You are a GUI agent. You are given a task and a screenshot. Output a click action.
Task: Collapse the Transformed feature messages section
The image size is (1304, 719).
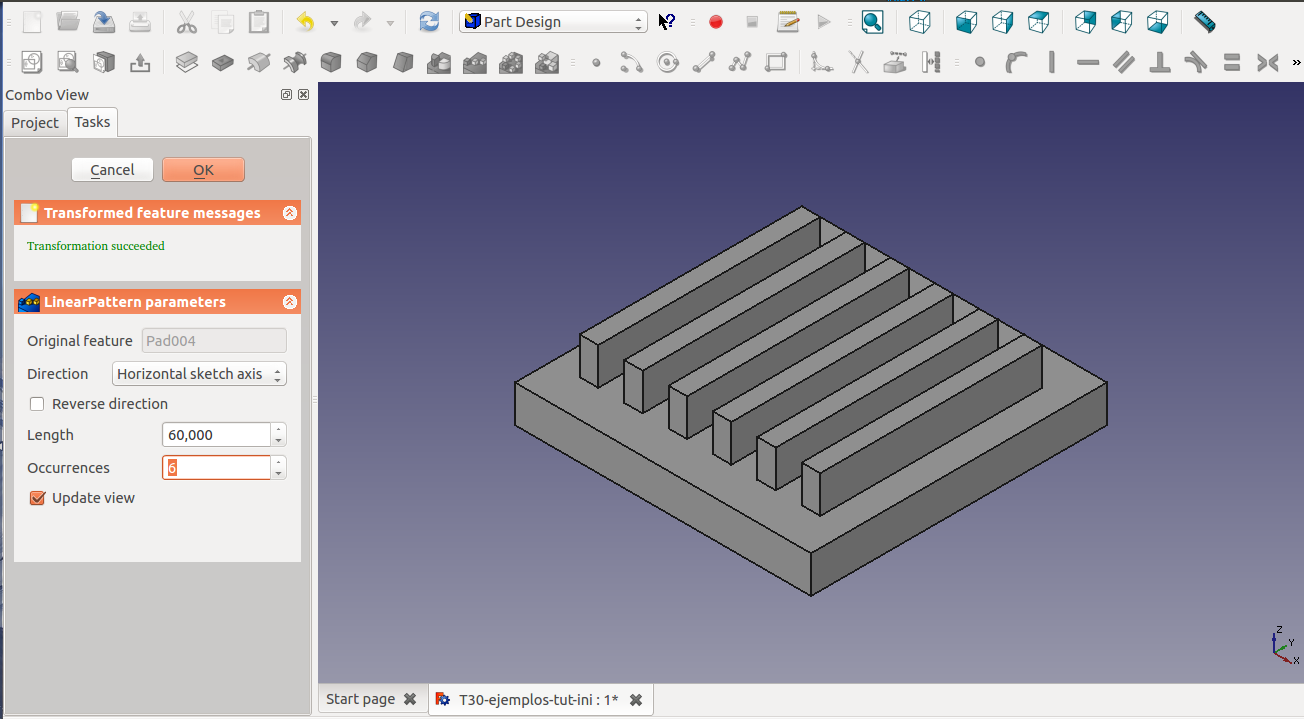289,213
